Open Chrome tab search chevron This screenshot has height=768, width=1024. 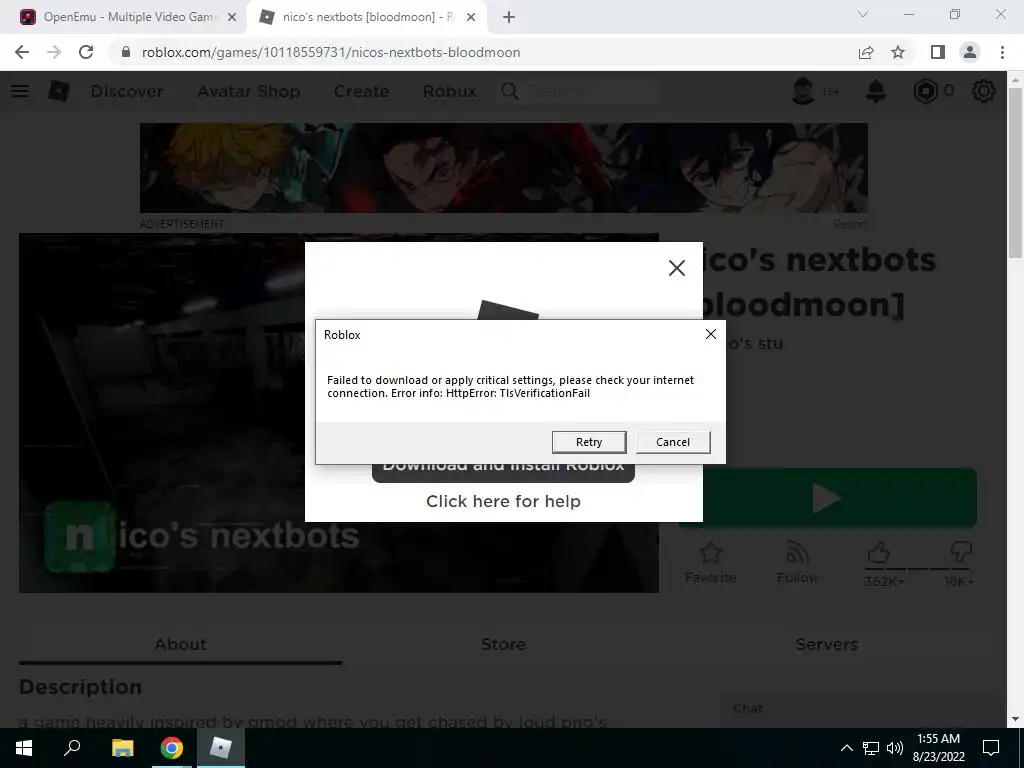863,14
